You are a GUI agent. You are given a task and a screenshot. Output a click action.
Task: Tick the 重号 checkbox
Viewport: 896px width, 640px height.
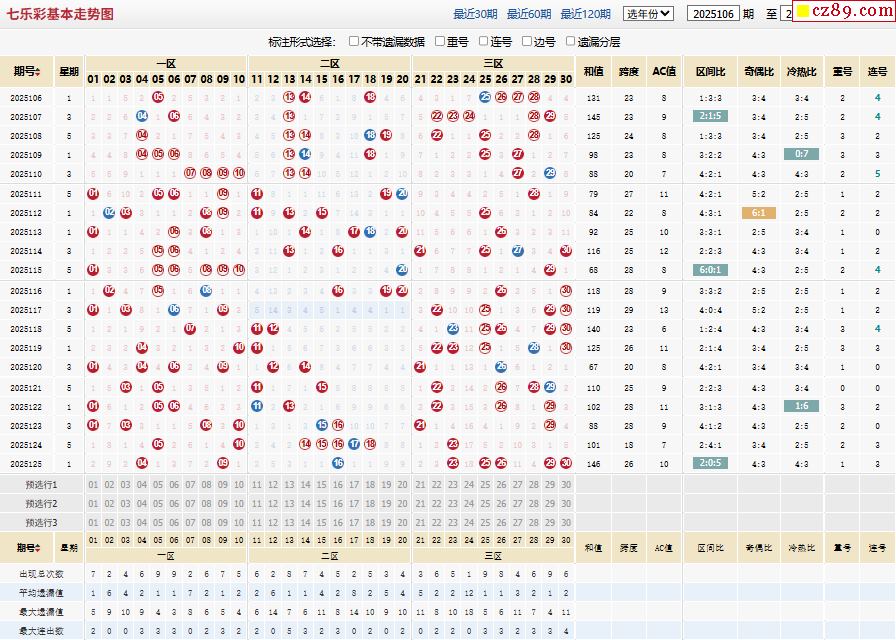440,42
